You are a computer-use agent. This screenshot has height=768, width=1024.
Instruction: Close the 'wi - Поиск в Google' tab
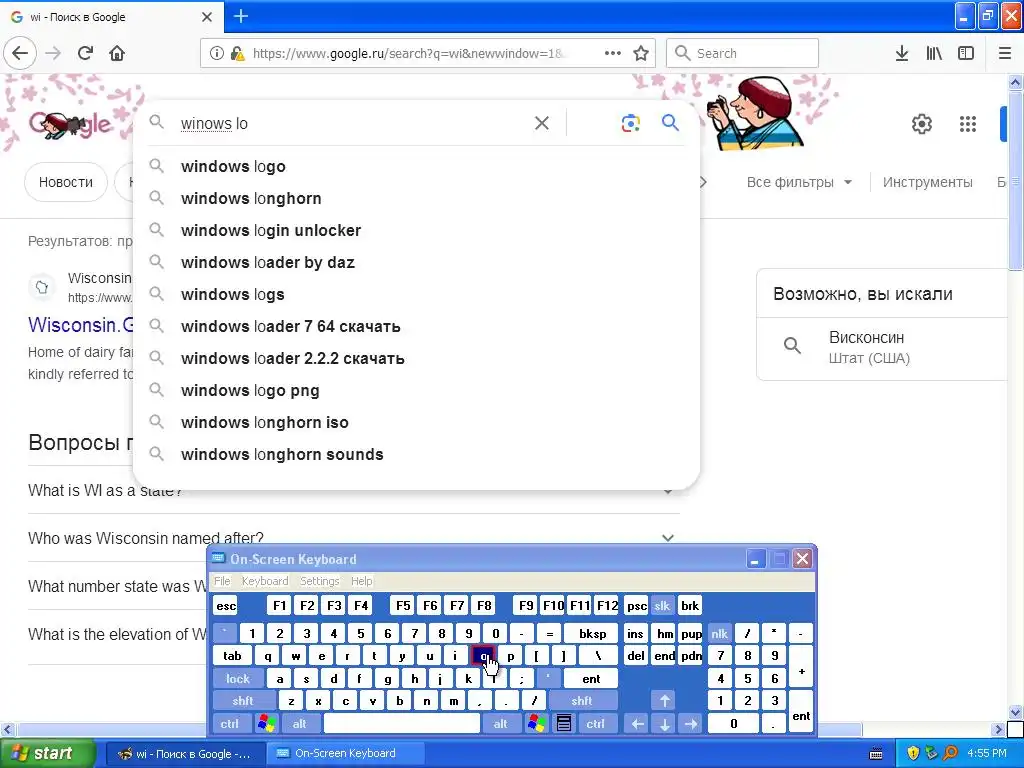207,17
